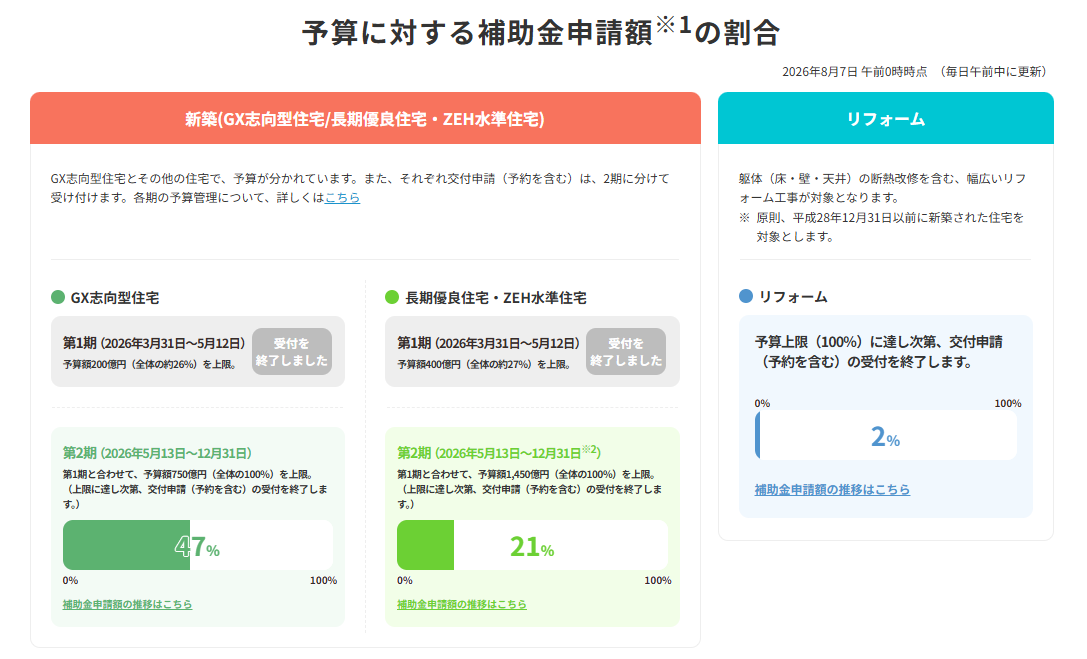Viewport: 1087px width, 659px height.
Task: Click 第2期 (2026年5月13日〜12月31日) heading under GX志向型住宅
Action: (x=157, y=453)
